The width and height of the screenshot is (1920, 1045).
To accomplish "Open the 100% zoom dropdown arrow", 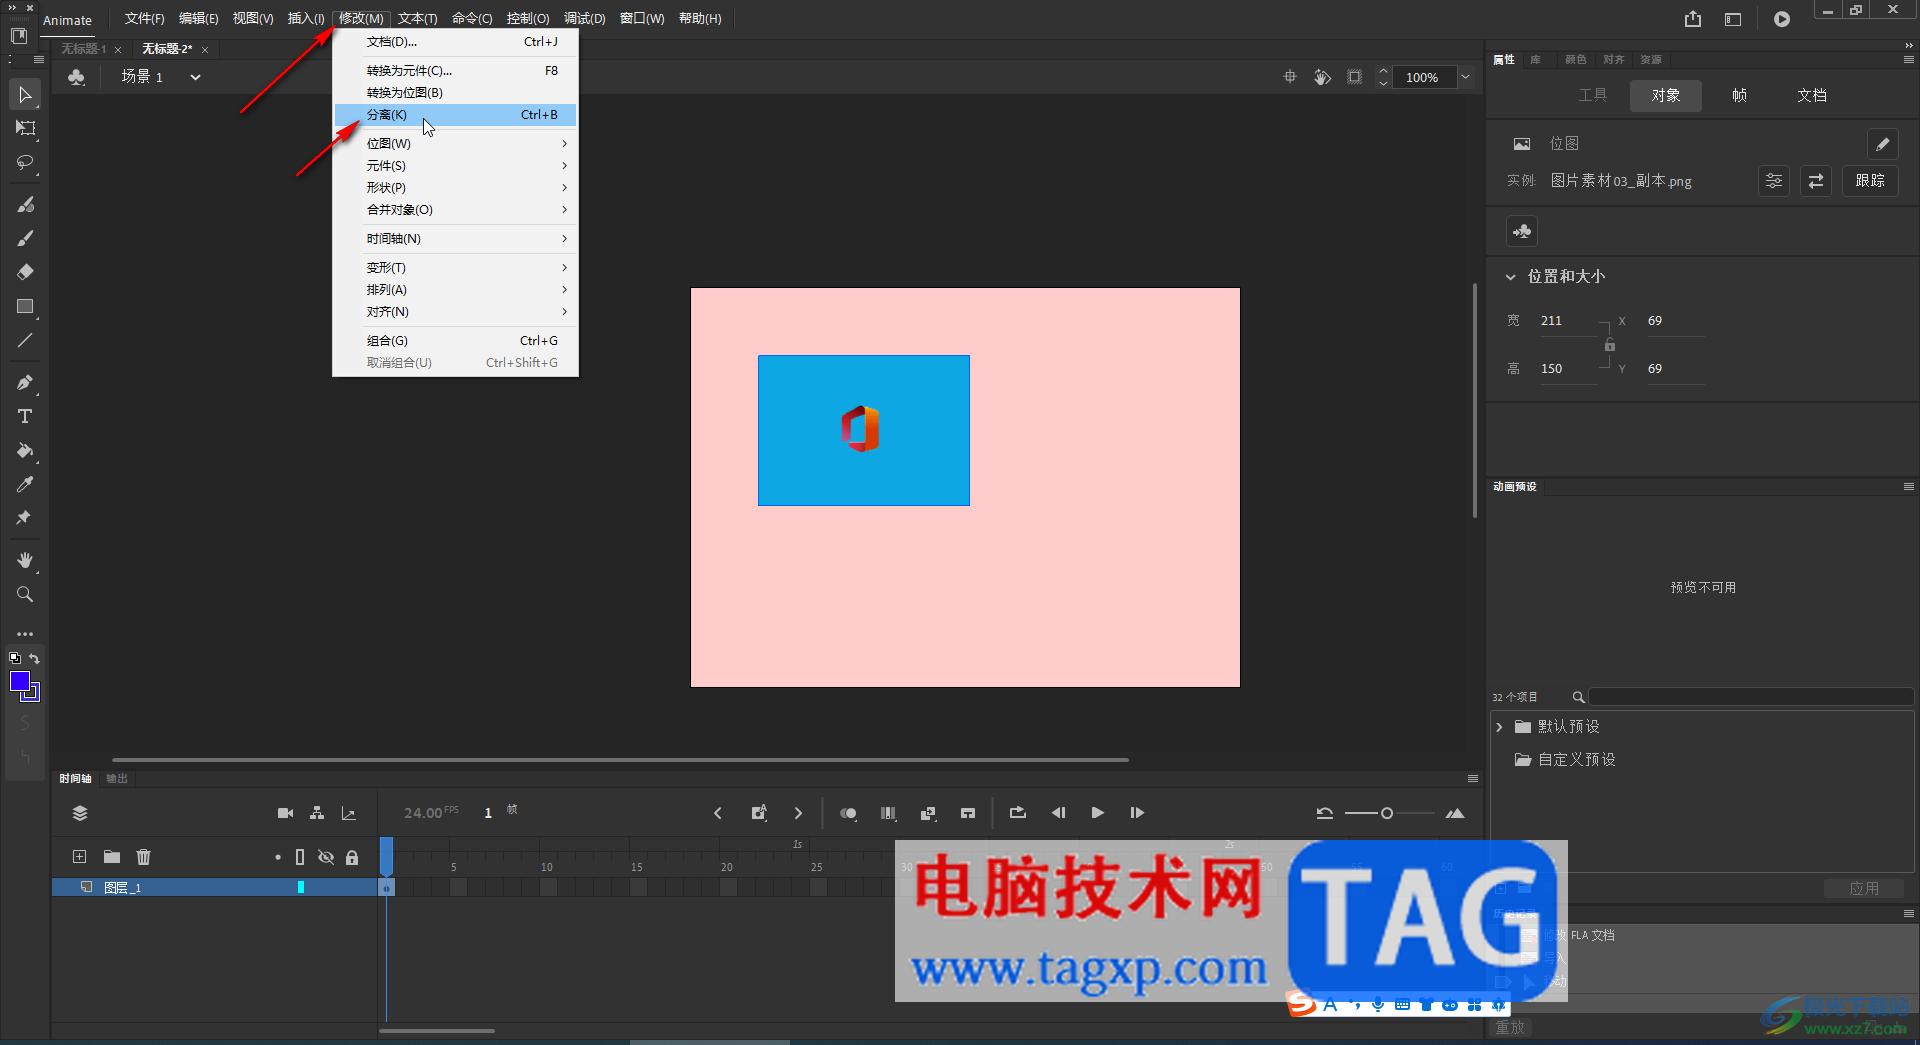I will click(1465, 77).
